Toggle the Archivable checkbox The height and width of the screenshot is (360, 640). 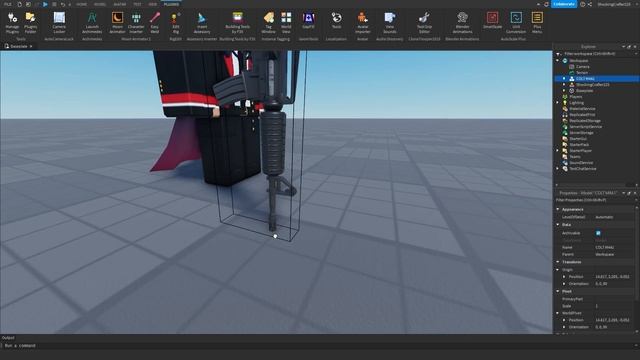click(598, 233)
